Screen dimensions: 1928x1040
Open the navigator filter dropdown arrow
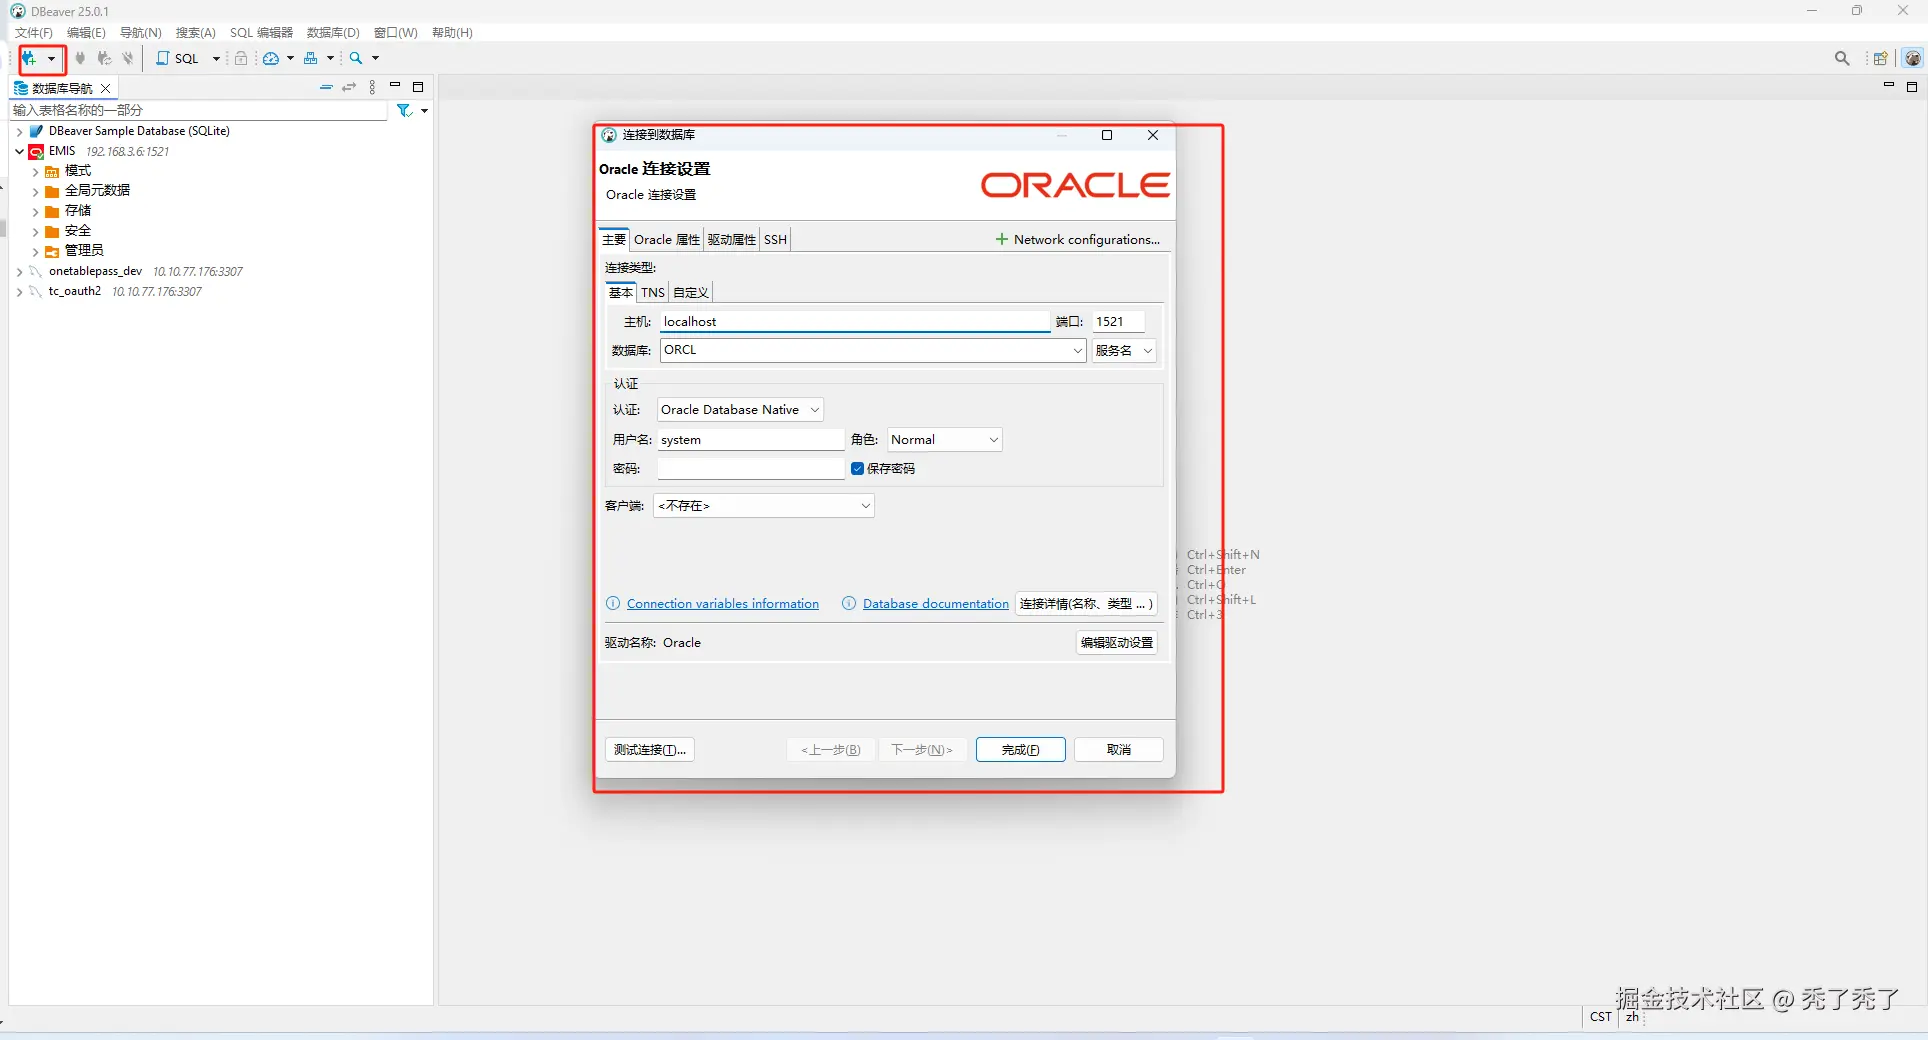coord(424,111)
